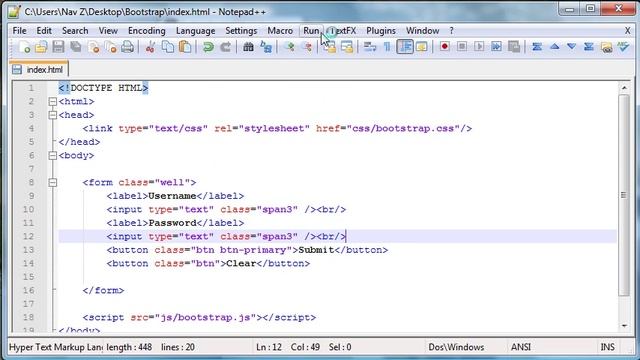Open the Plugins menu
The image size is (640, 360).
[x=381, y=31]
